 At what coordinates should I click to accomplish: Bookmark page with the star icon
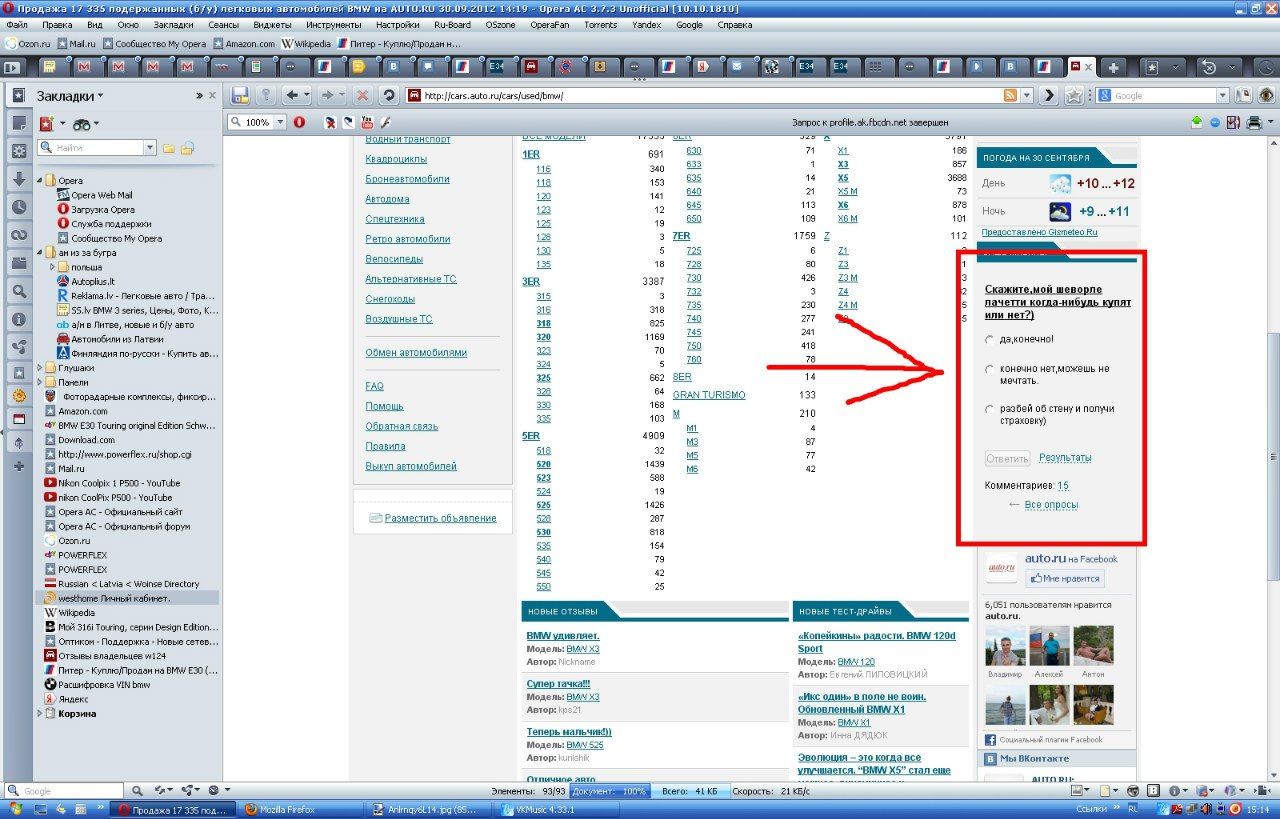click(x=1074, y=95)
